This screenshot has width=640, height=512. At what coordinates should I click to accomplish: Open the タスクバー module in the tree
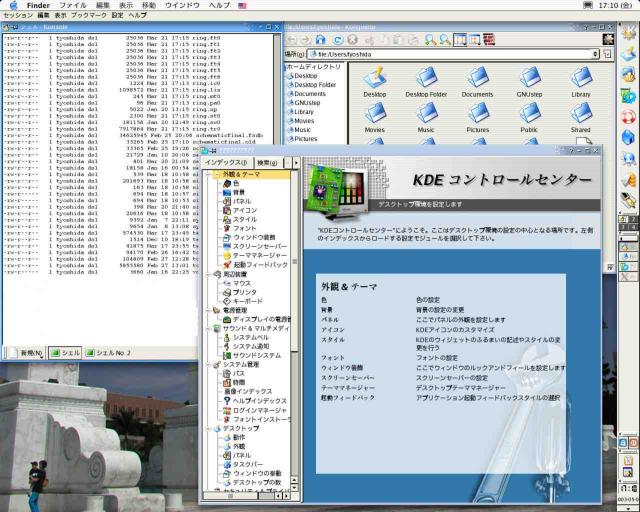click(243, 464)
